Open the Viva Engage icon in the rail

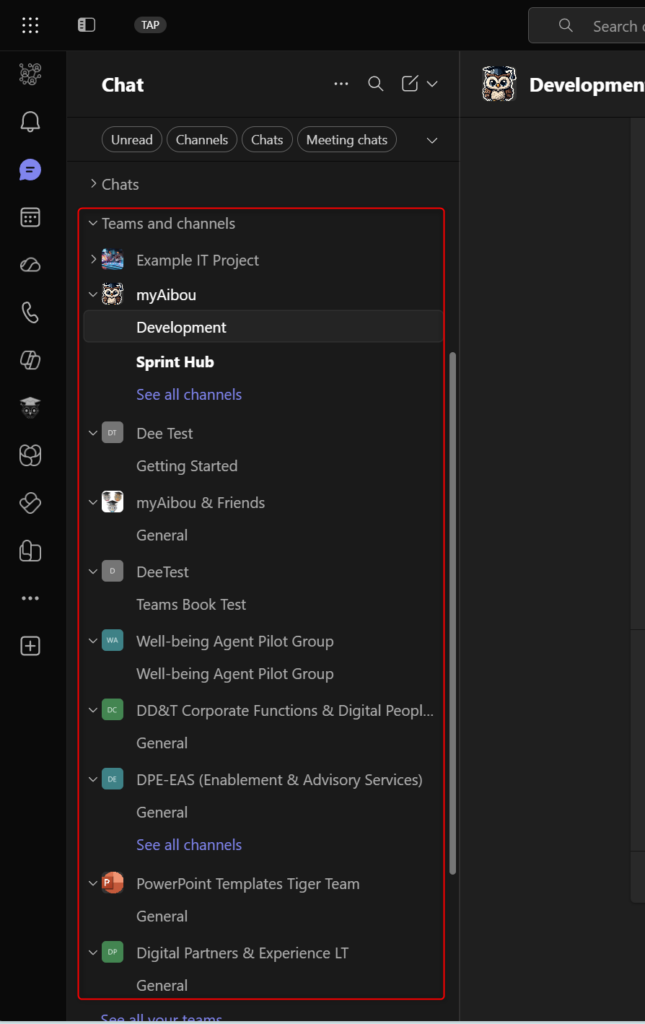30,455
